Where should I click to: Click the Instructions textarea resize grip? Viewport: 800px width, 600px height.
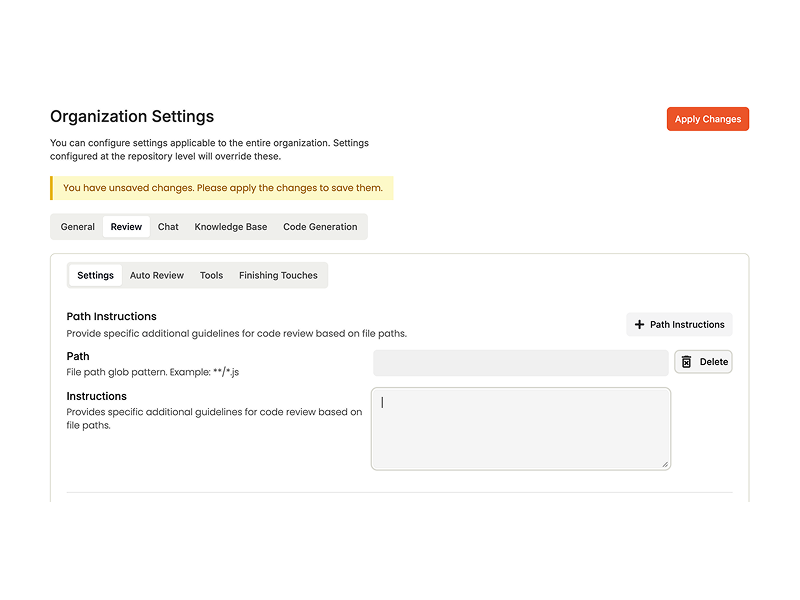click(x=665, y=464)
